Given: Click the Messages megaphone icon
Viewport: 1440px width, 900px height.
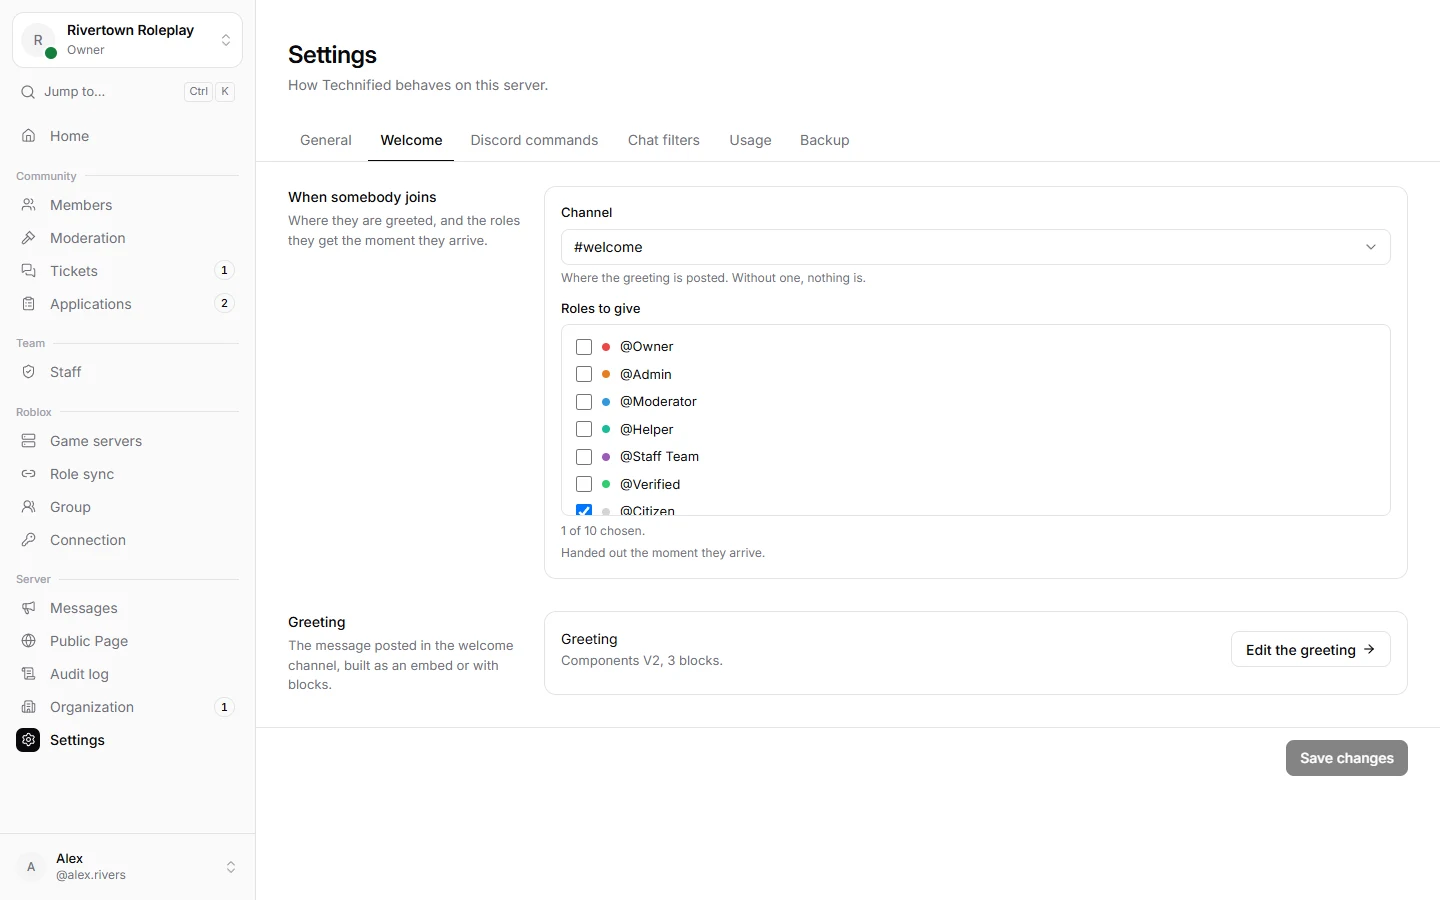Looking at the screenshot, I should click(x=29, y=608).
